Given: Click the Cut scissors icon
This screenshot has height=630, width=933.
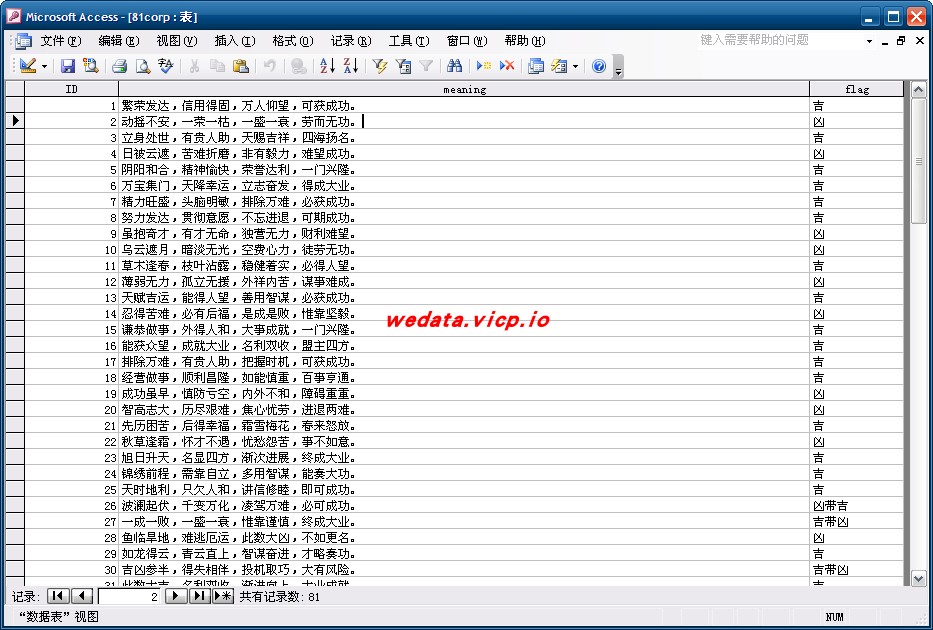Looking at the screenshot, I should [x=194, y=66].
